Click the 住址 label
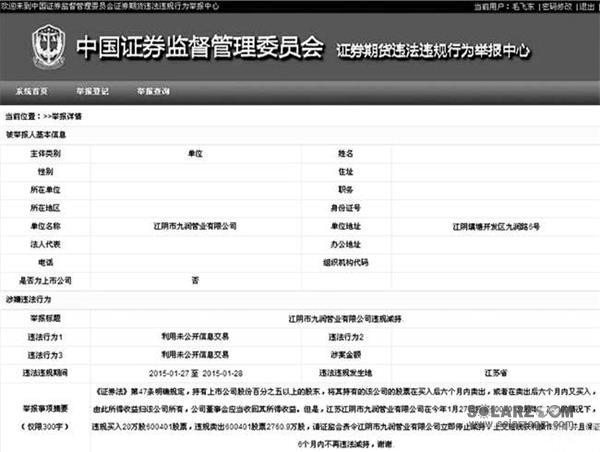 (346, 171)
